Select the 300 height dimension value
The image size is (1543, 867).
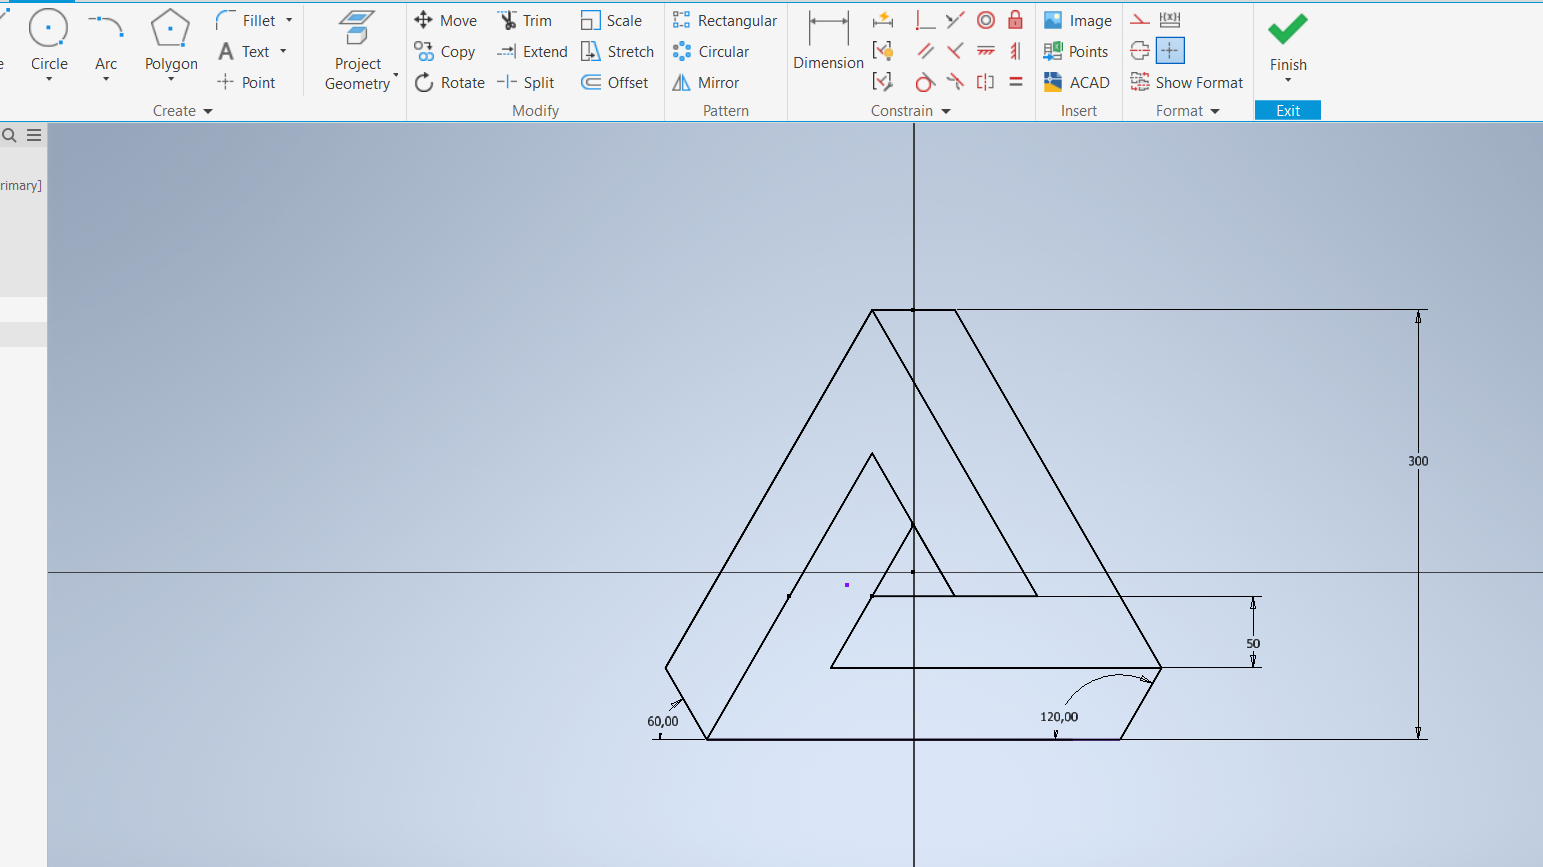pyautogui.click(x=1418, y=461)
